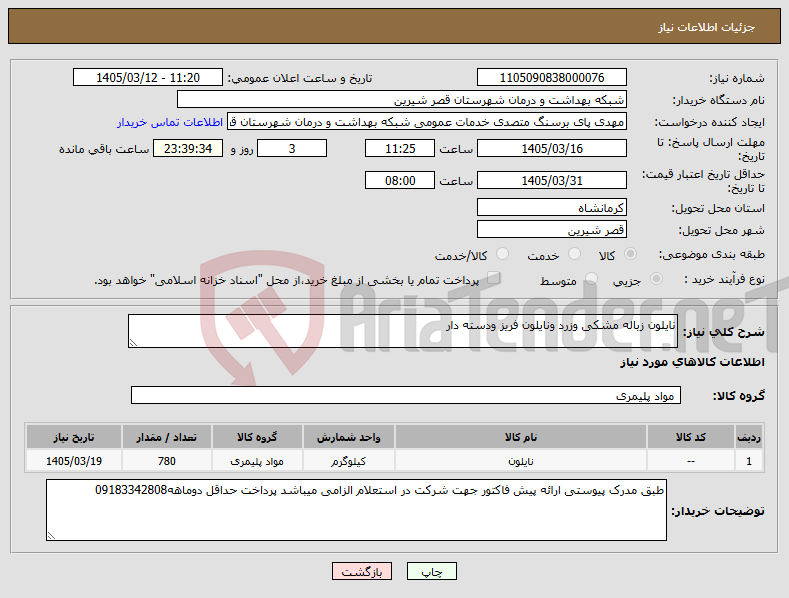Click the کد کالا column header
The width and height of the screenshot is (789, 598).
point(690,437)
